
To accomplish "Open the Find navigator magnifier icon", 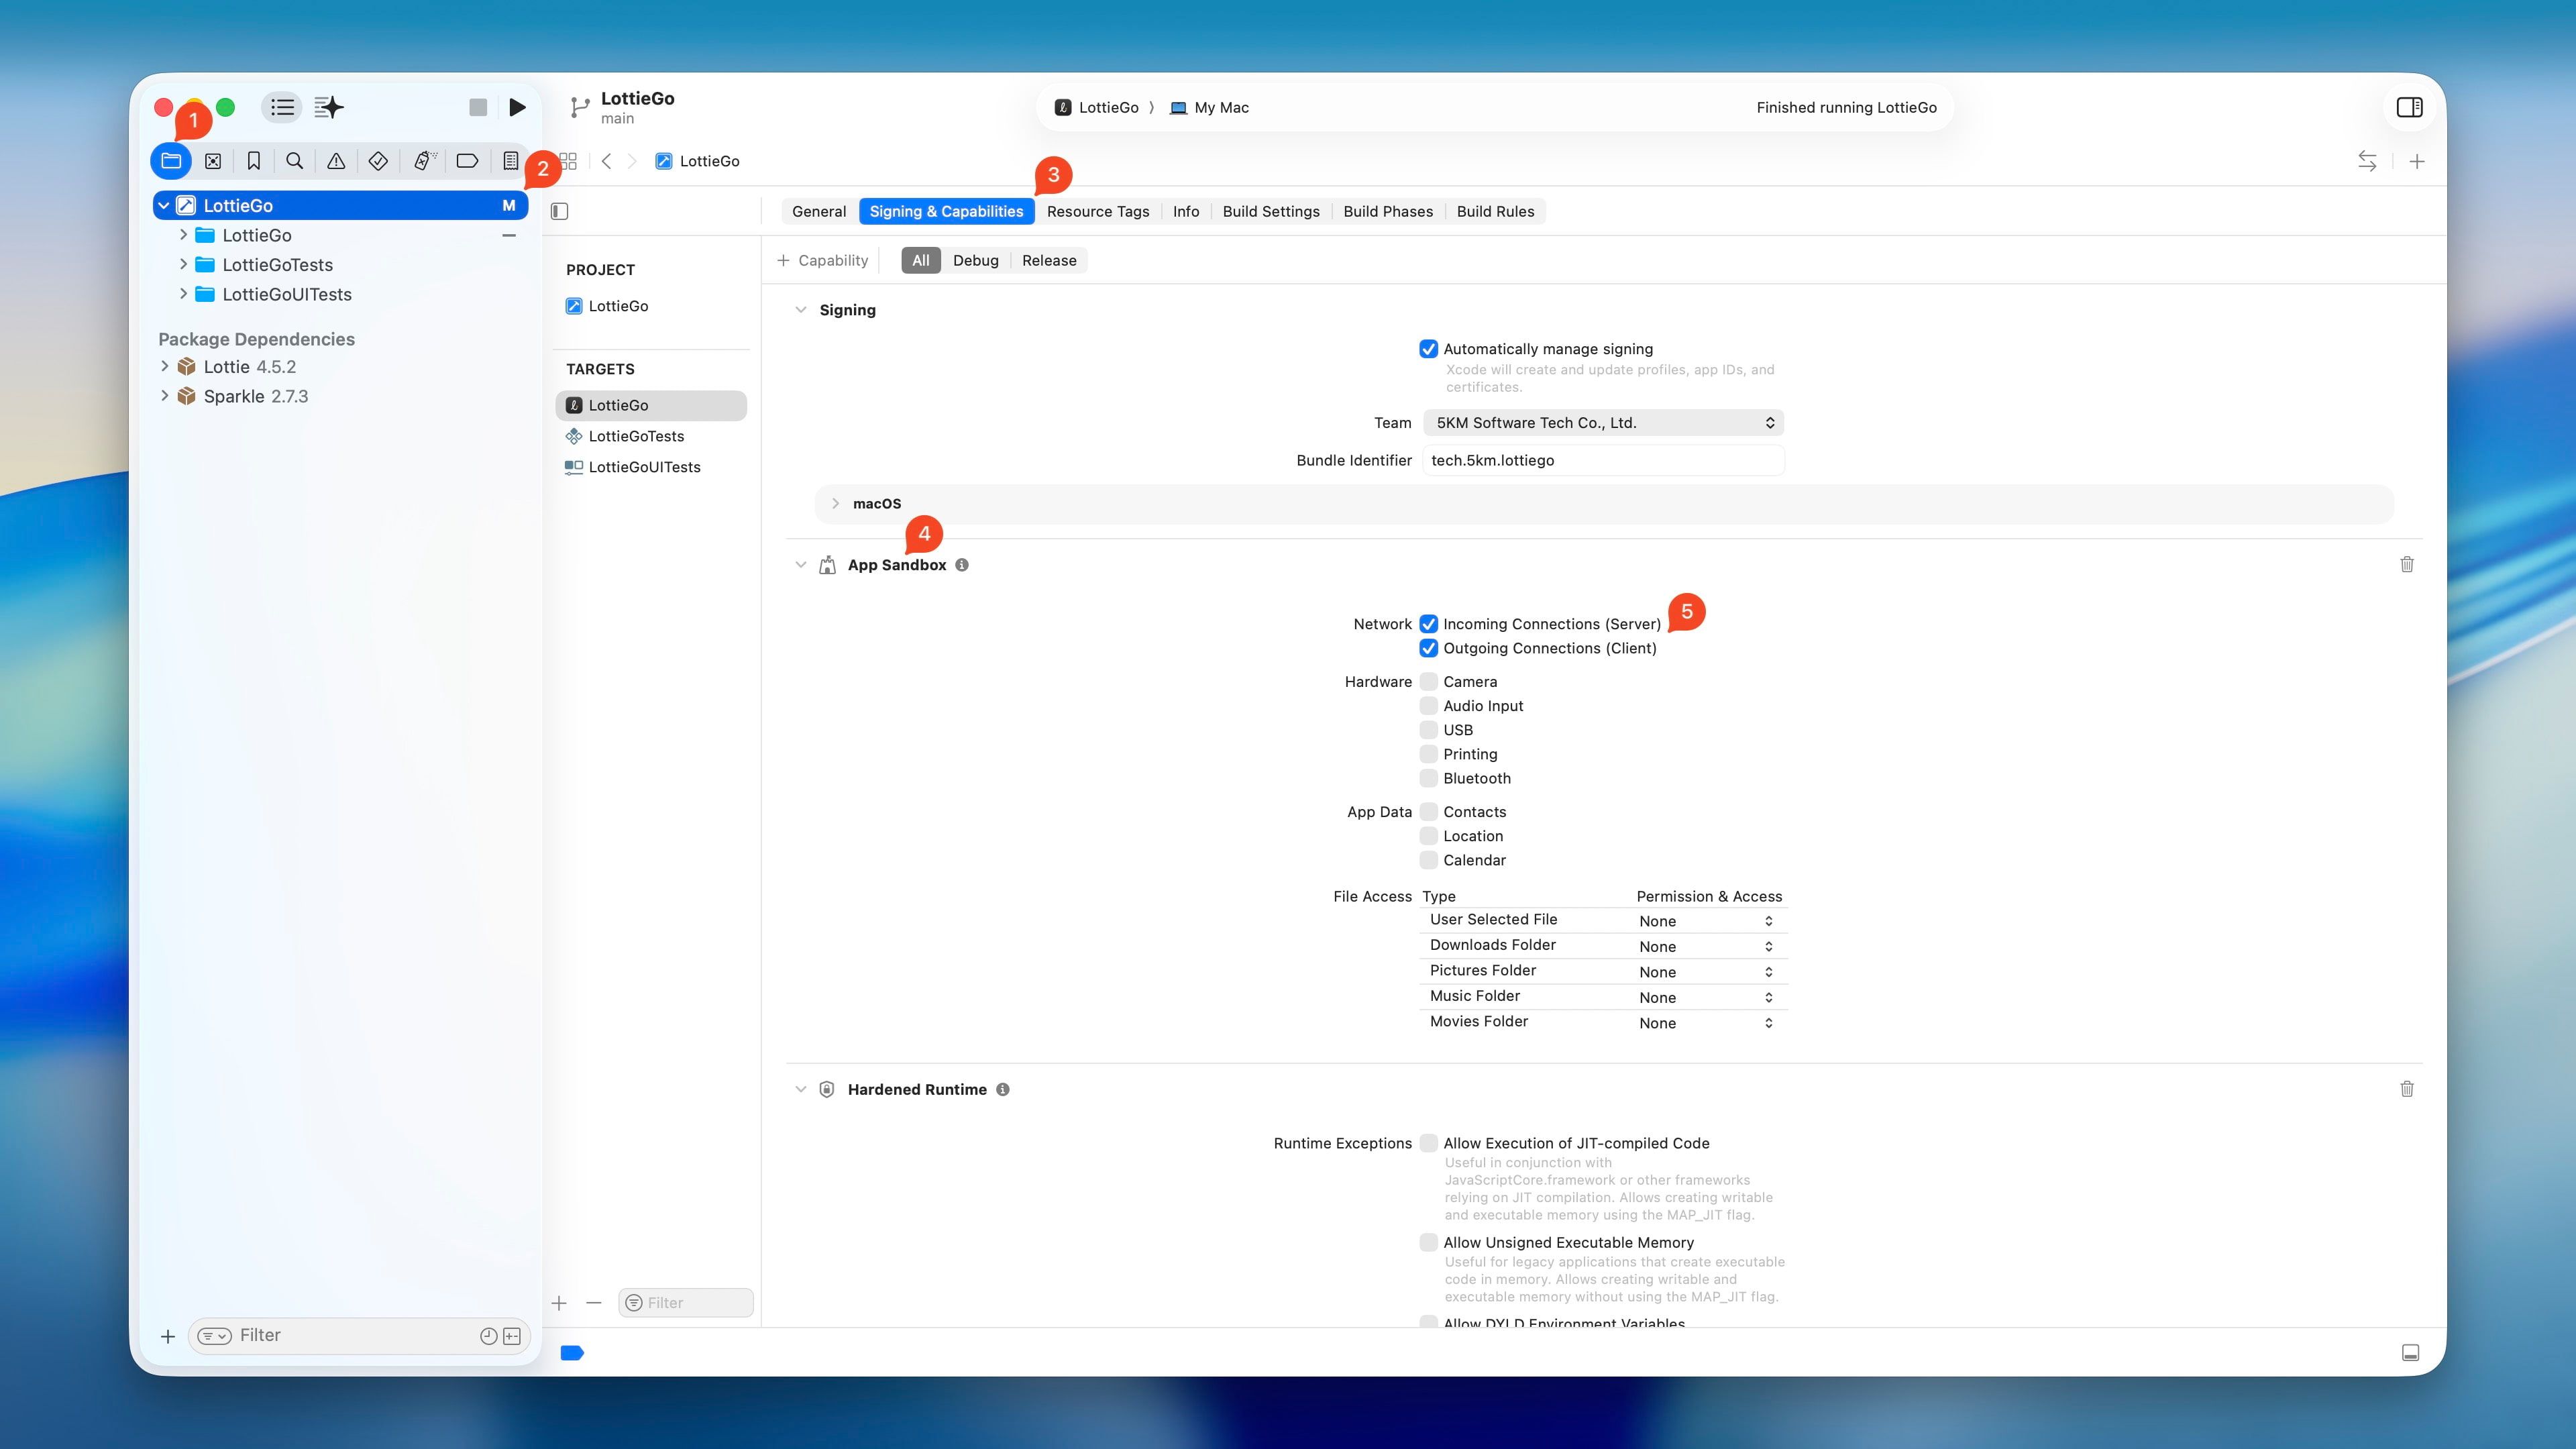I will point(294,161).
